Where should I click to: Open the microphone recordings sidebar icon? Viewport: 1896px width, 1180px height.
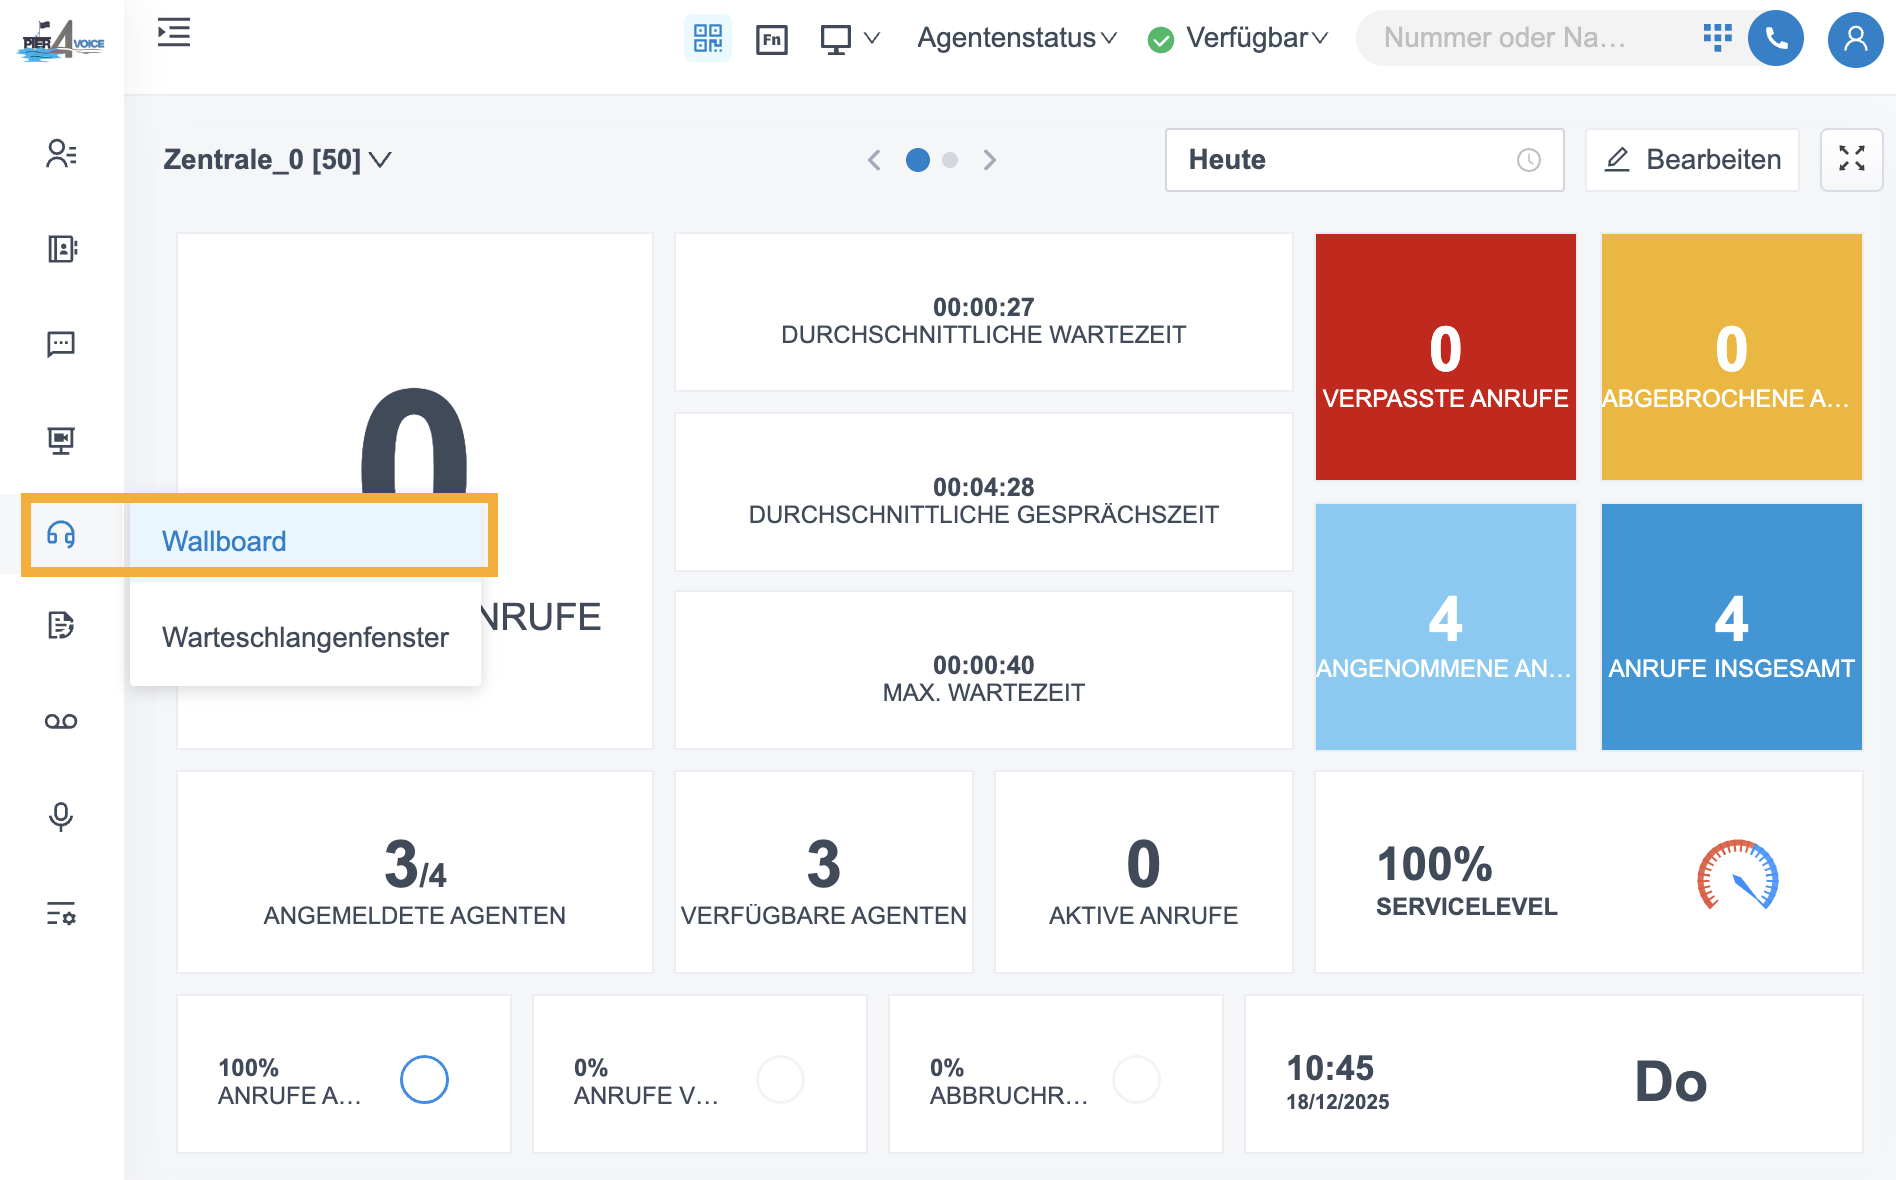pos(61,817)
